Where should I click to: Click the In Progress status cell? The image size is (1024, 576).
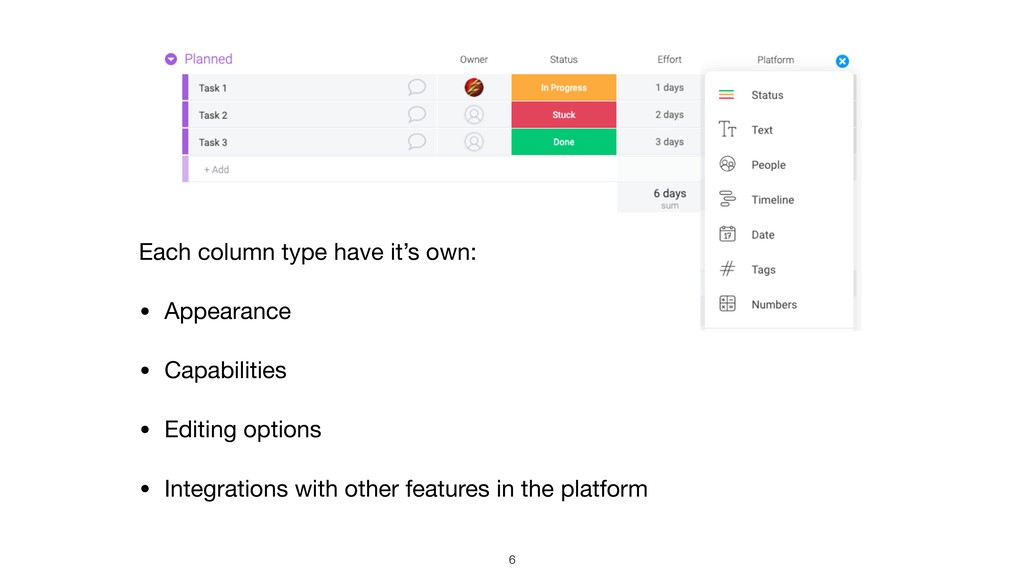click(x=564, y=88)
